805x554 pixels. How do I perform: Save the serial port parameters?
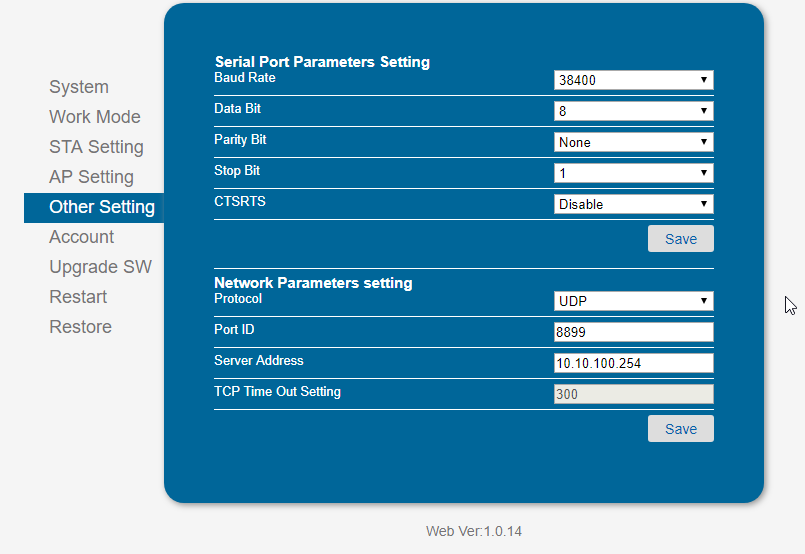pos(681,239)
